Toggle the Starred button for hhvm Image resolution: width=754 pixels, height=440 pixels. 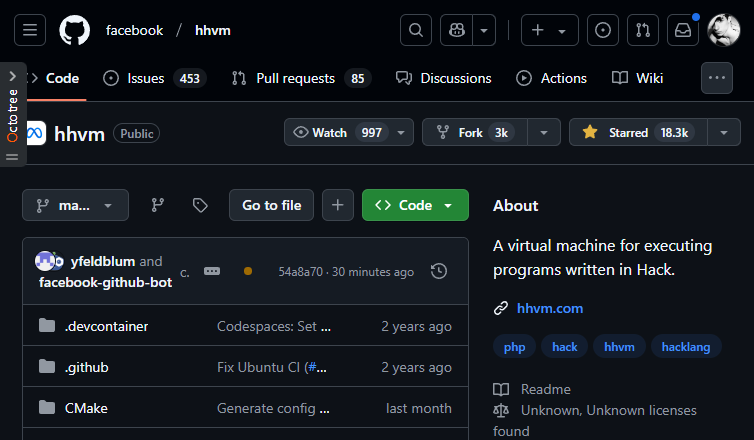point(637,132)
